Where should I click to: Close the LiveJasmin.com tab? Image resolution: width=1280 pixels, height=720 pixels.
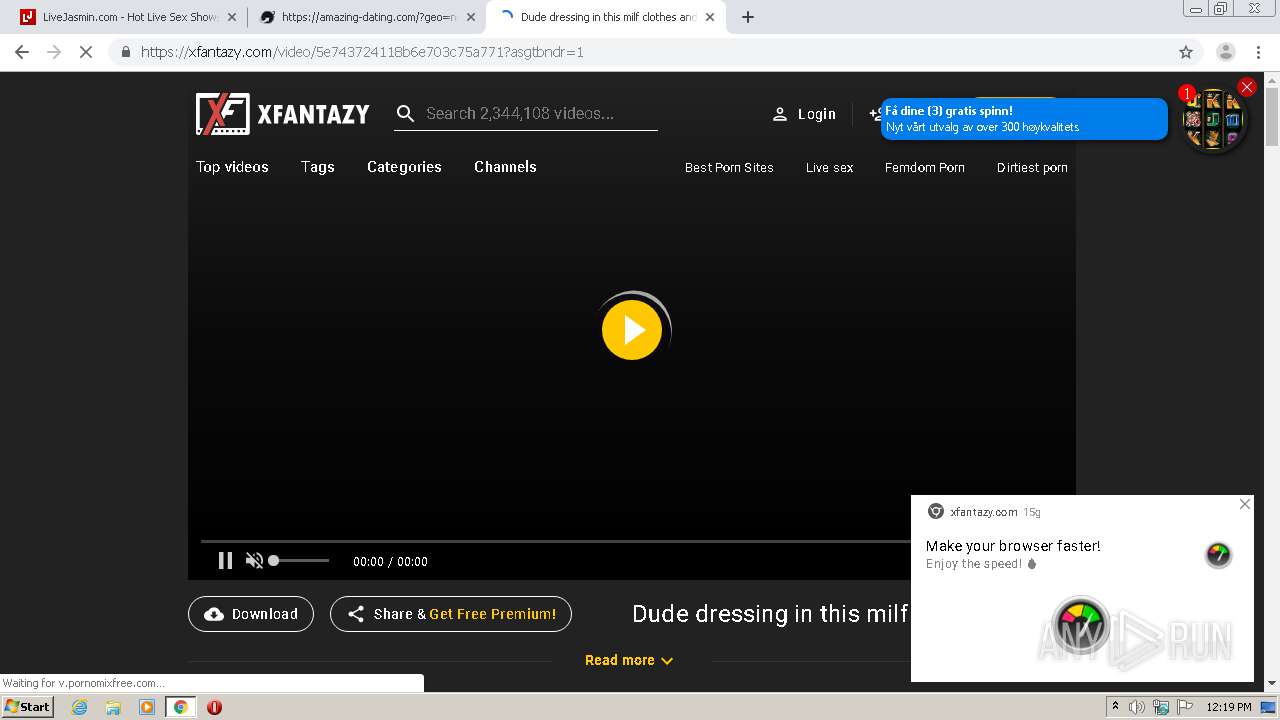[231, 17]
